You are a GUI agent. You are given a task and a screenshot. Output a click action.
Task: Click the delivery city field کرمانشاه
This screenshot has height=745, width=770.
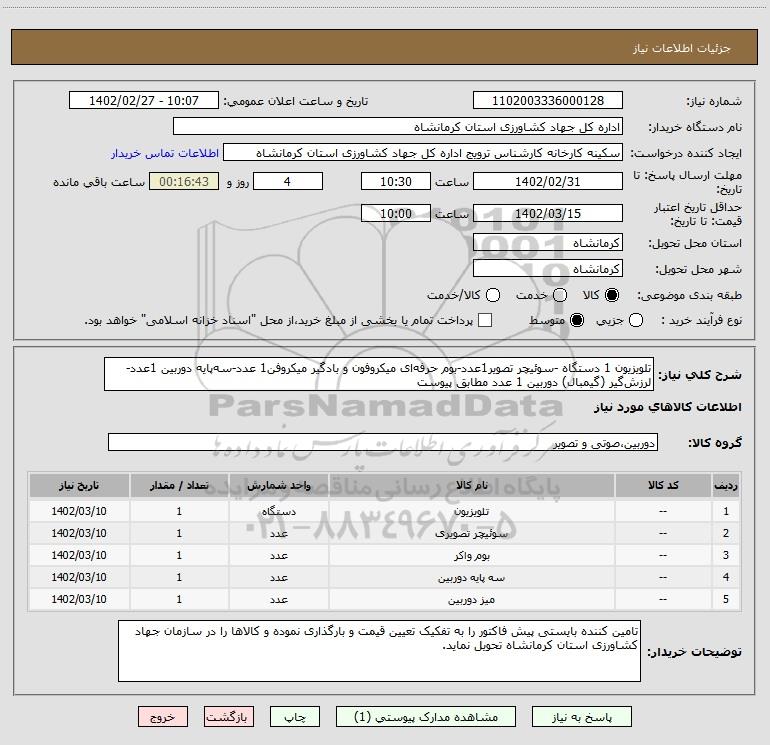pos(548,269)
